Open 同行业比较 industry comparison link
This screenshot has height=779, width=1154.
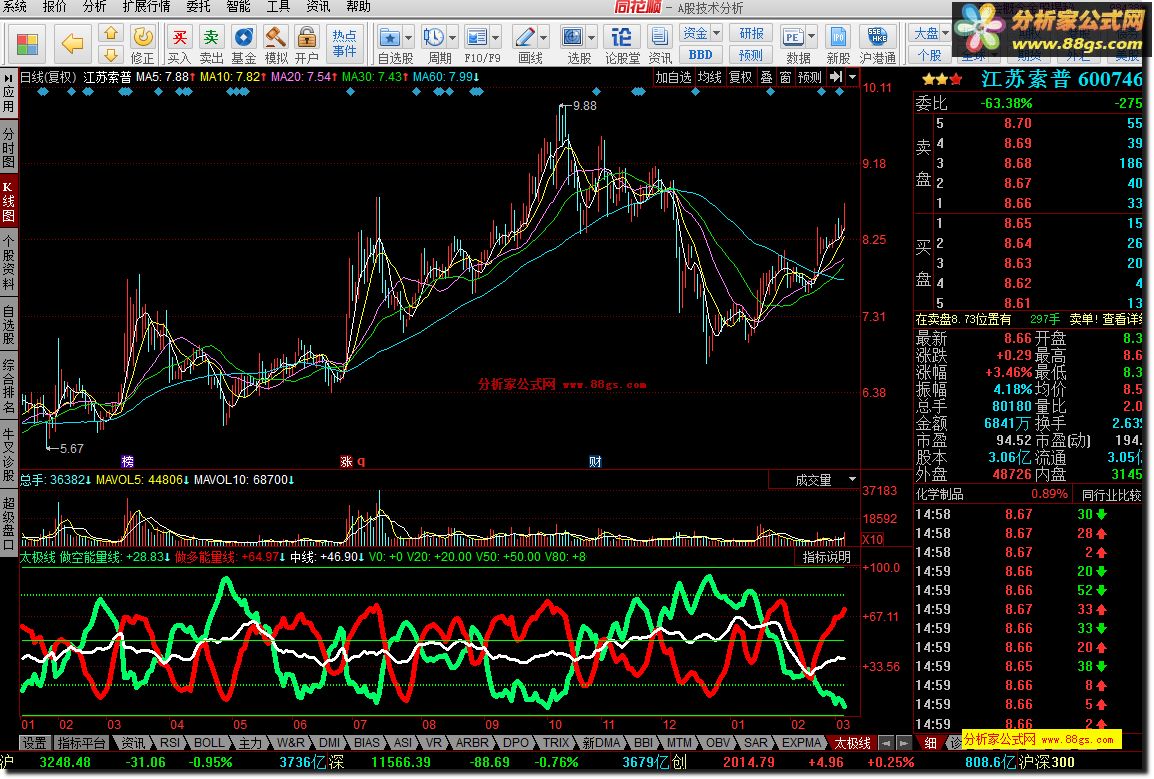coord(1111,495)
